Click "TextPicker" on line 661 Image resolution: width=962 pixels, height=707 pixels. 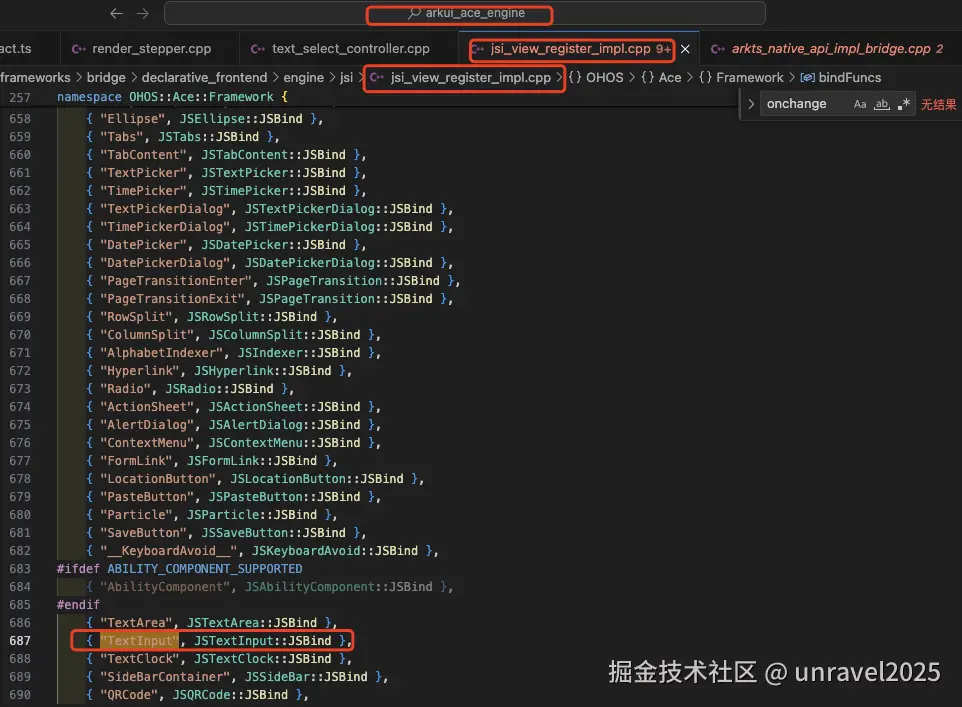[x=144, y=172]
